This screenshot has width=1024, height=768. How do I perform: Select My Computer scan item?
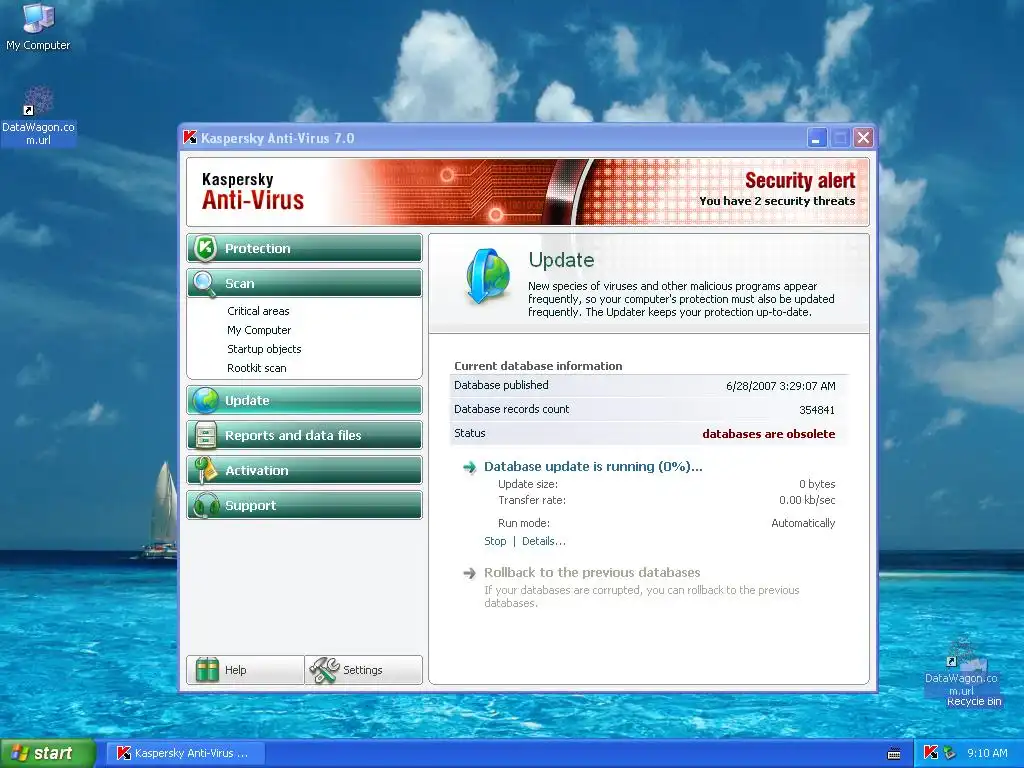259,330
